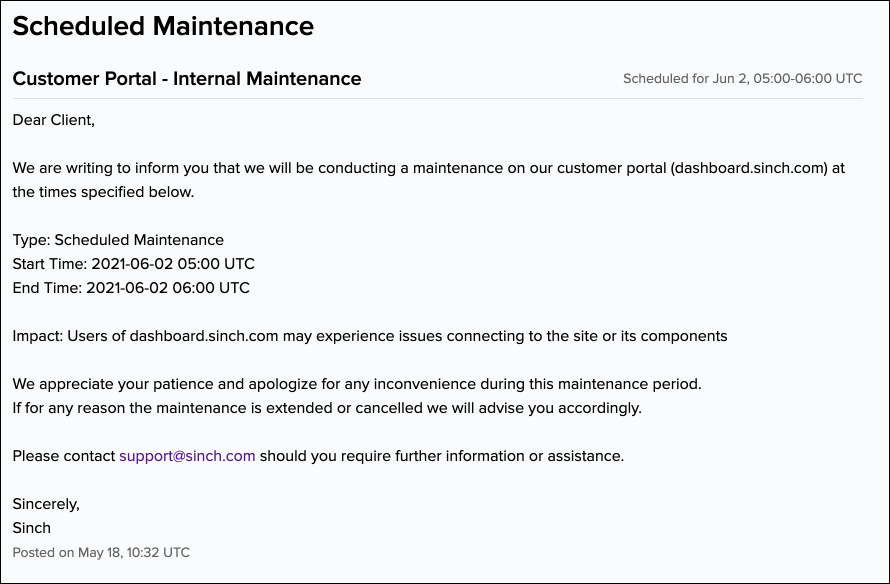890x584 pixels.
Task: Select the 'Sincerely,' closing line
Action: 46,504
